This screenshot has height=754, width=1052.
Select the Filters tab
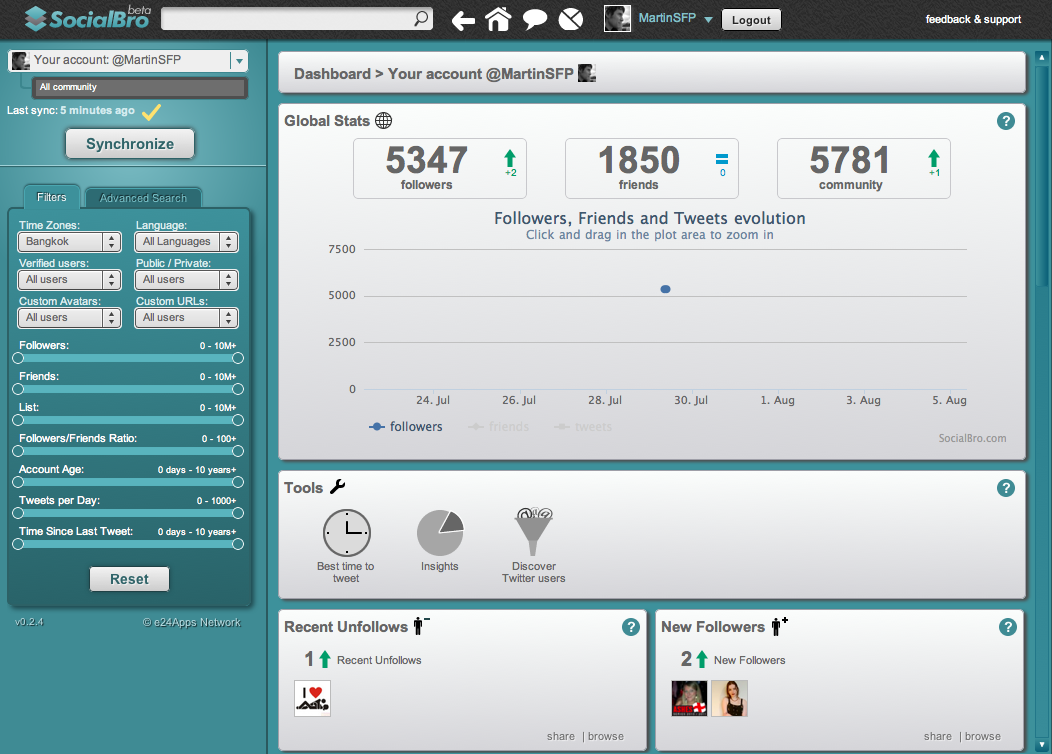[52, 197]
